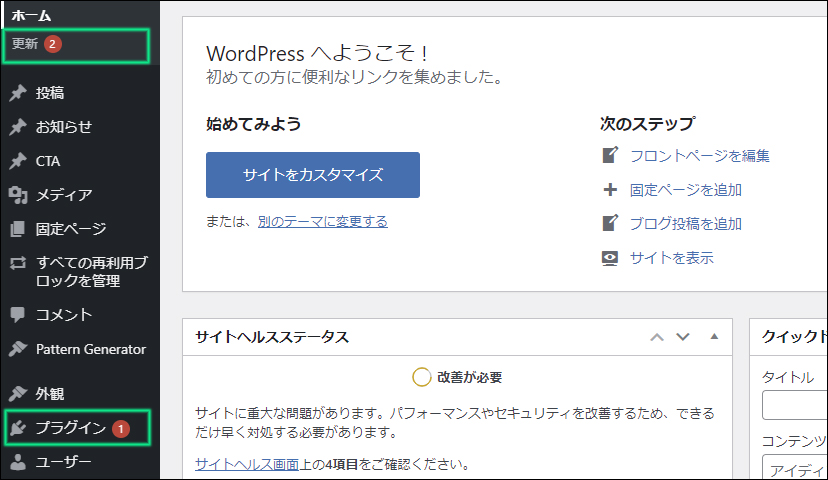Click the pin icon beside 投稿
Viewport: 828px width, 480px height.
pos(17,93)
